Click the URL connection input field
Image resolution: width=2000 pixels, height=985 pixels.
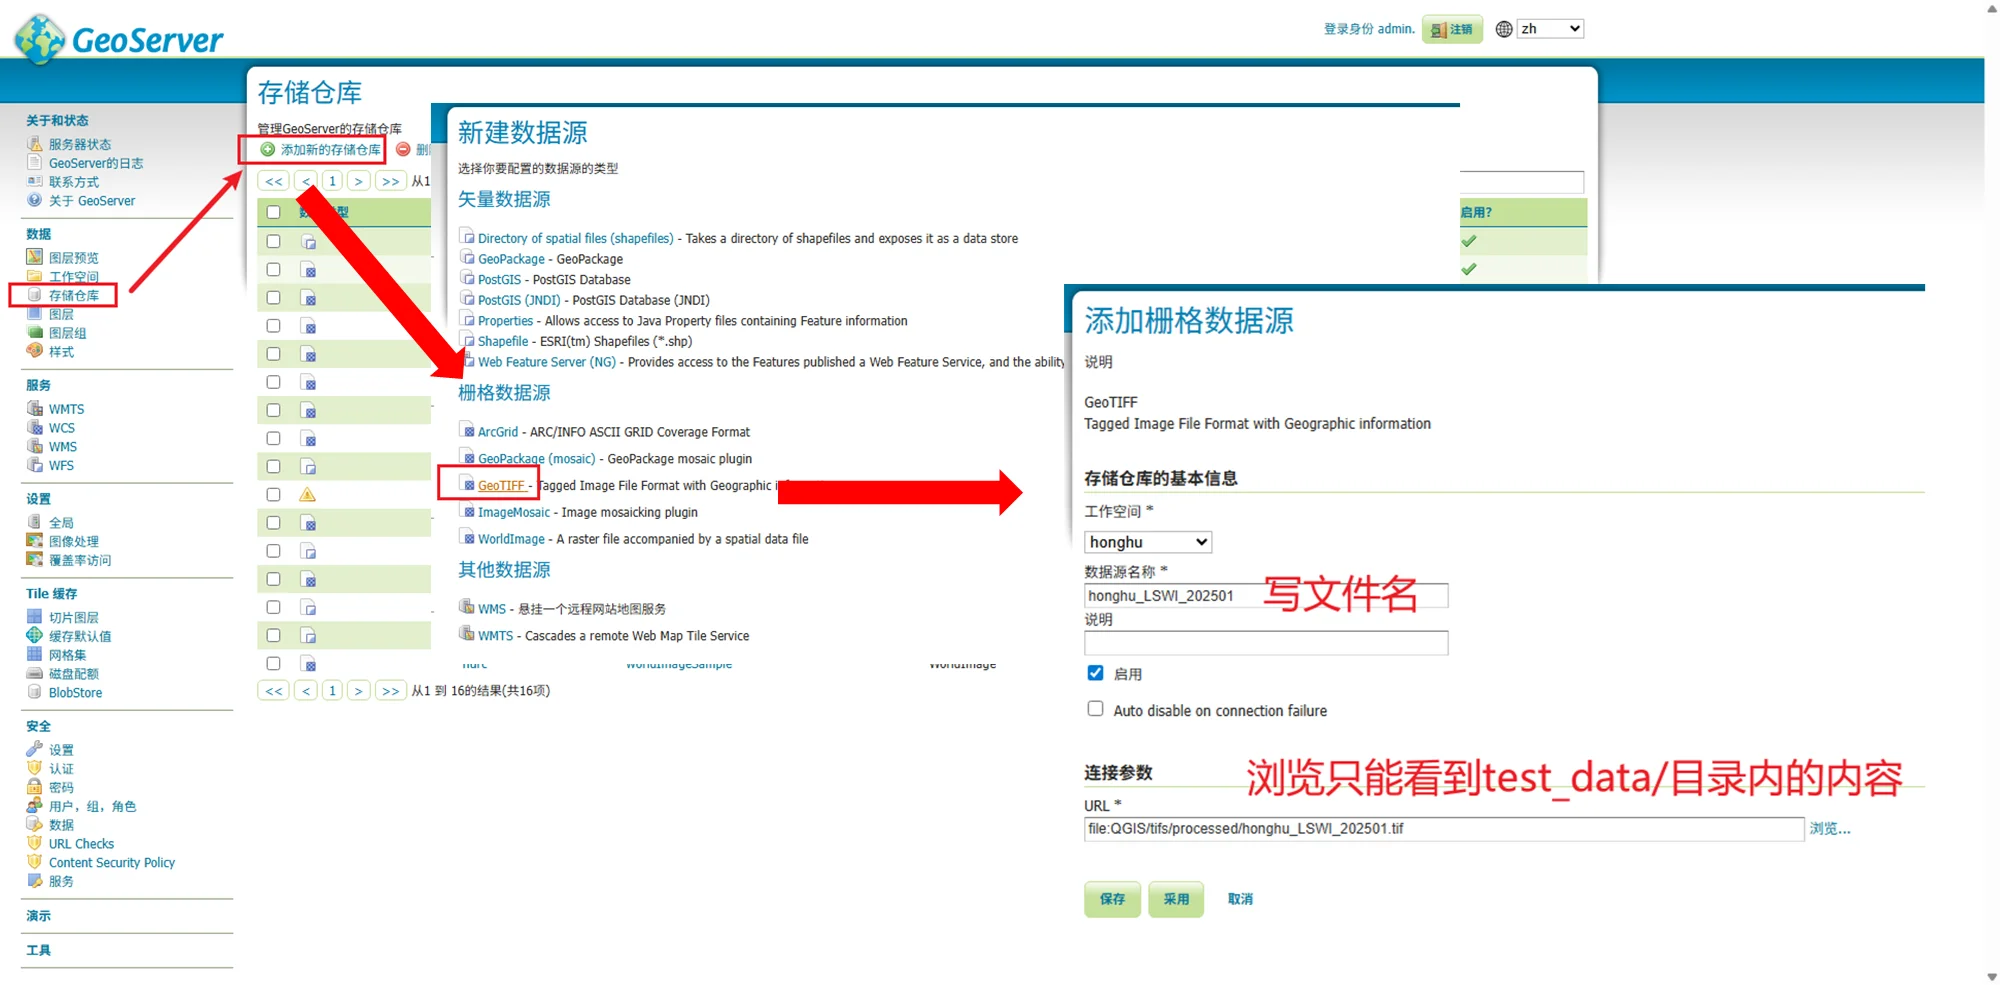(x=1443, y=829)
